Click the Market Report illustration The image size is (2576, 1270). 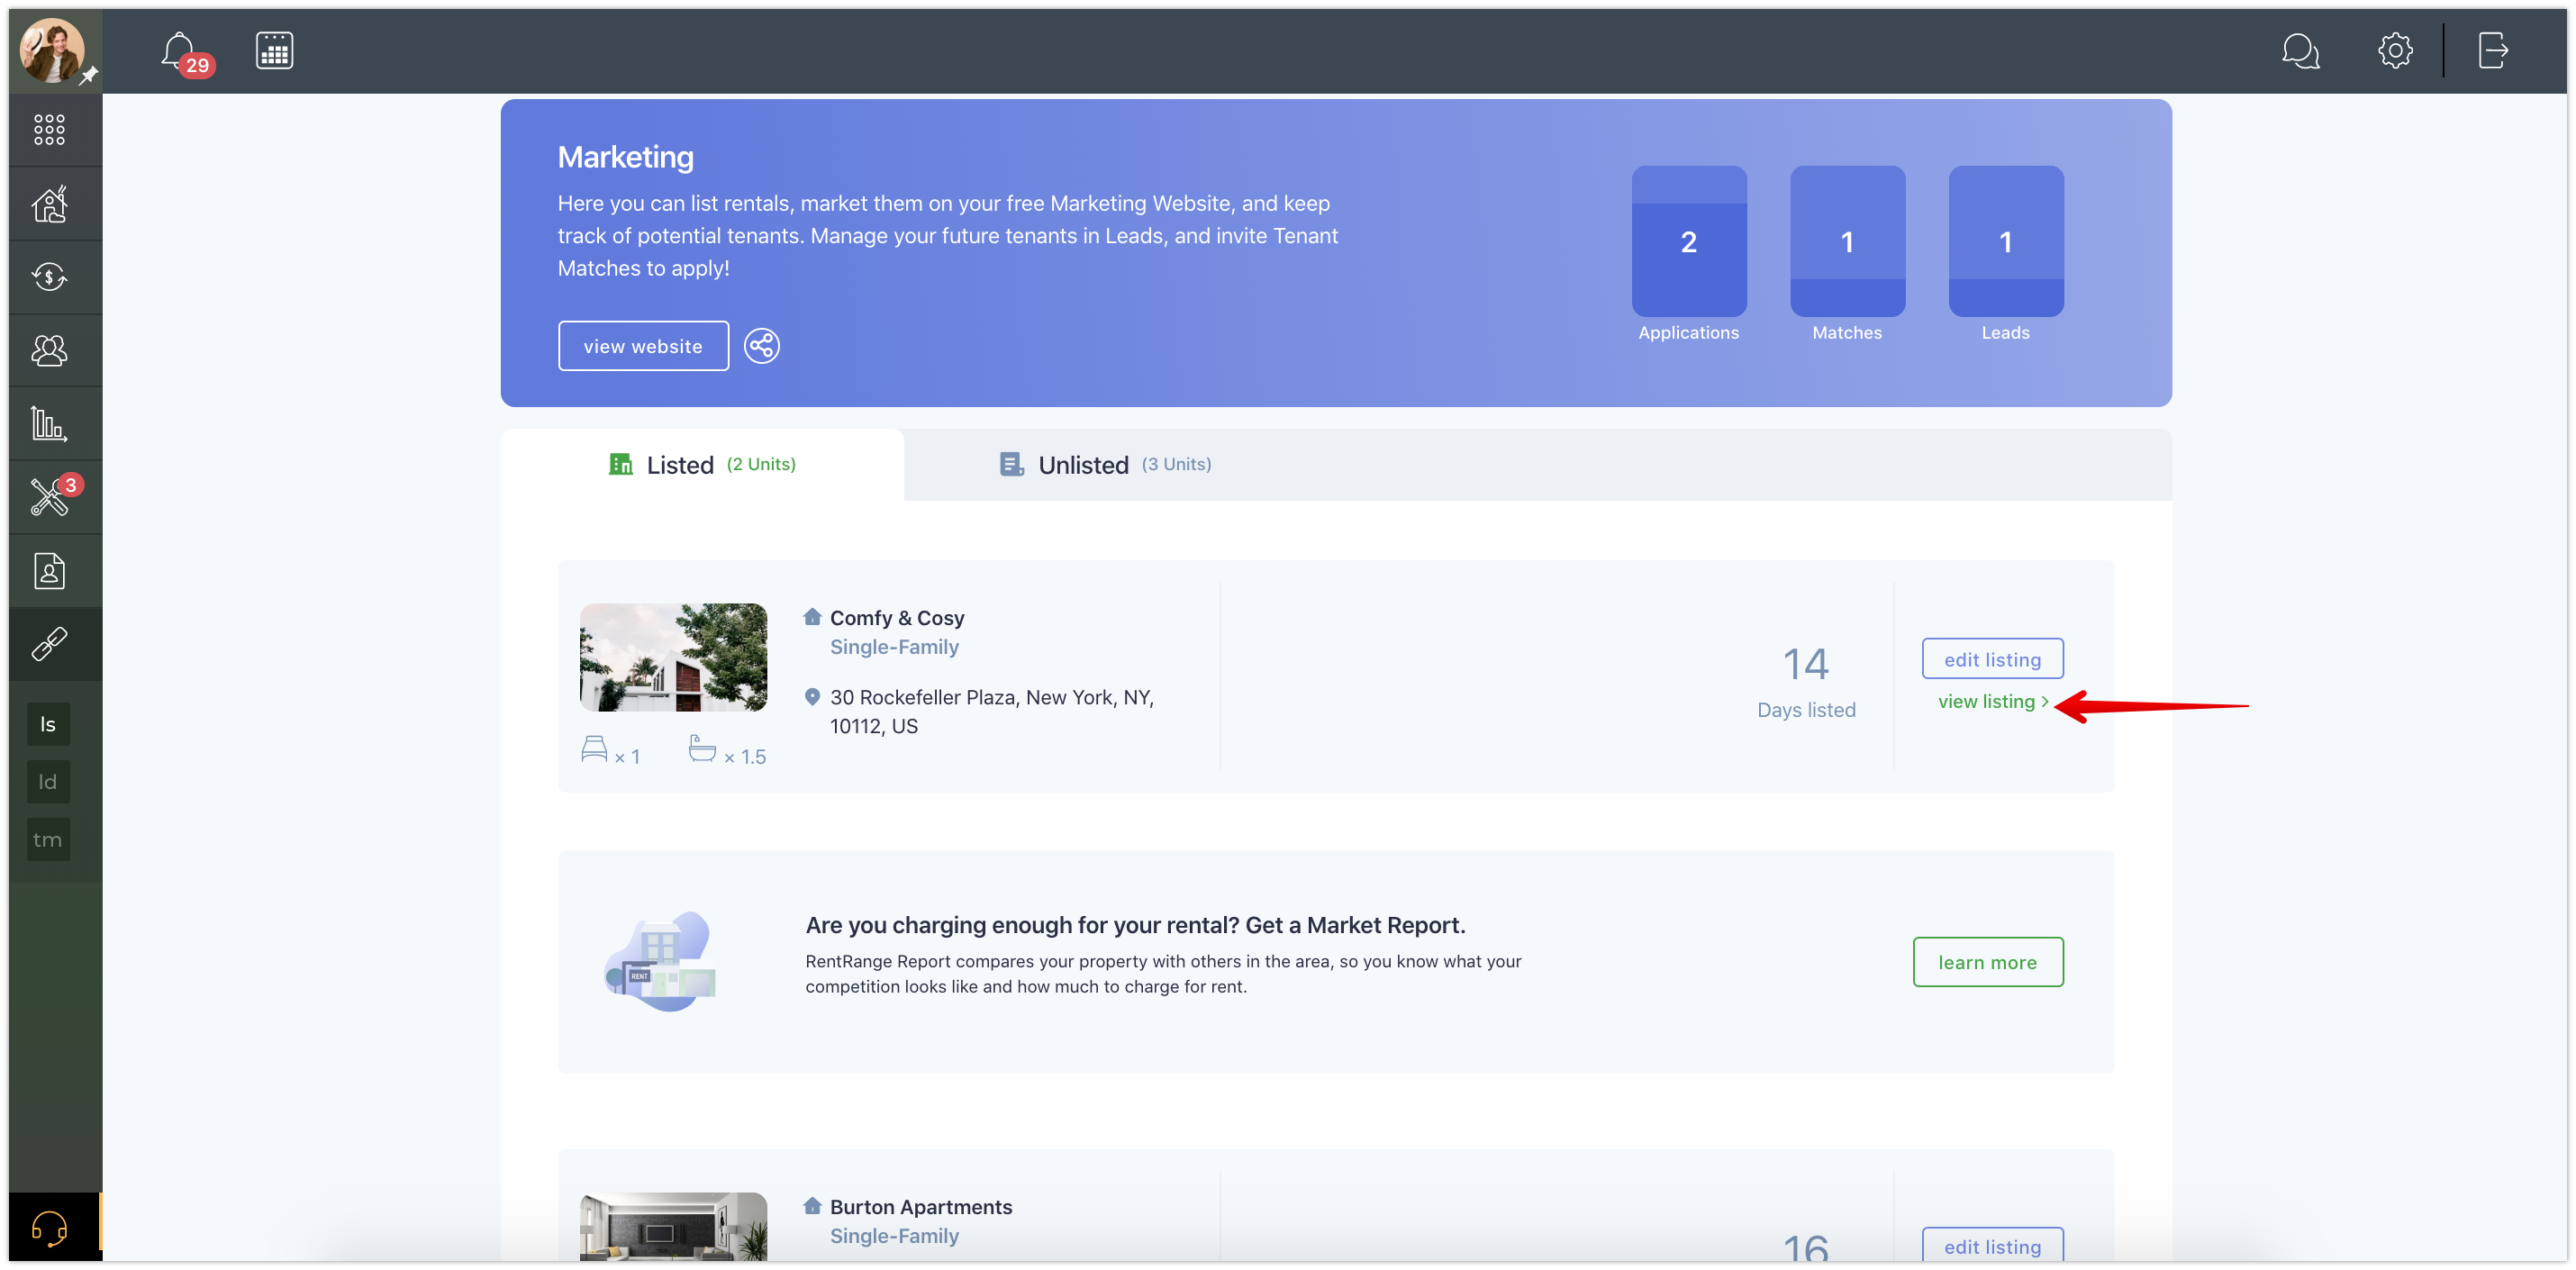coord(660,961)
